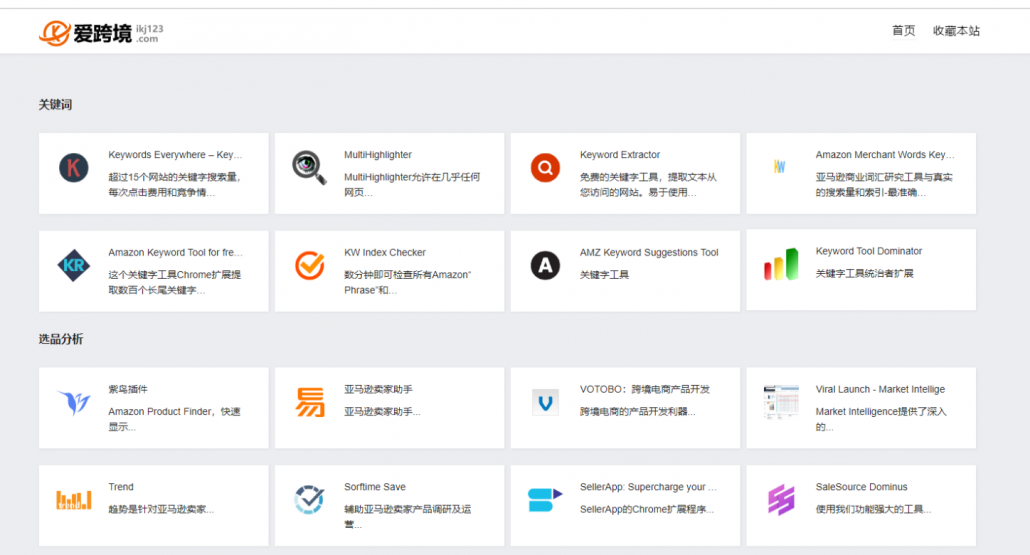Click the 关键词 section heading
1030x555 pixels.
click(x=55, y=105)
